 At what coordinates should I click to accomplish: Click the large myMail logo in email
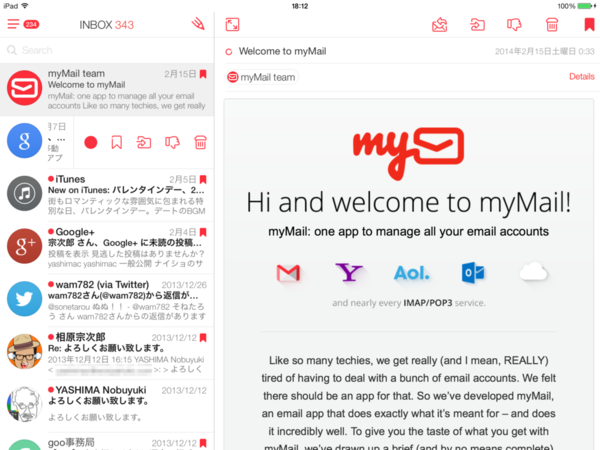(x=408, y=153)
